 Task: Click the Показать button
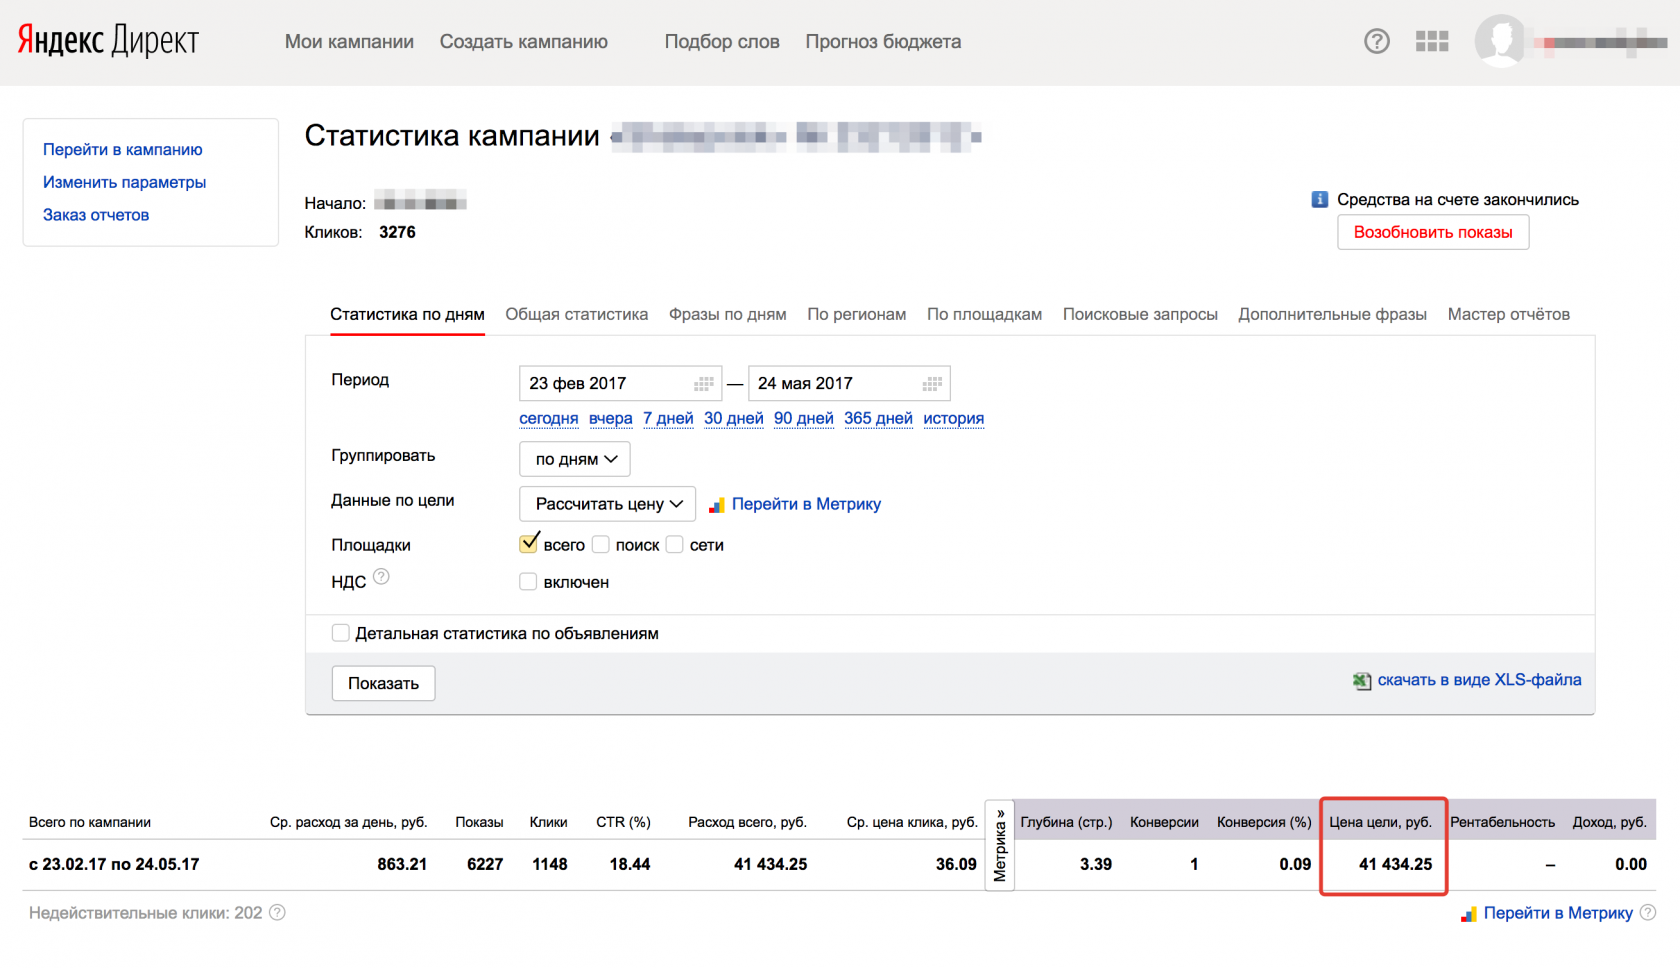coord(384,683)
